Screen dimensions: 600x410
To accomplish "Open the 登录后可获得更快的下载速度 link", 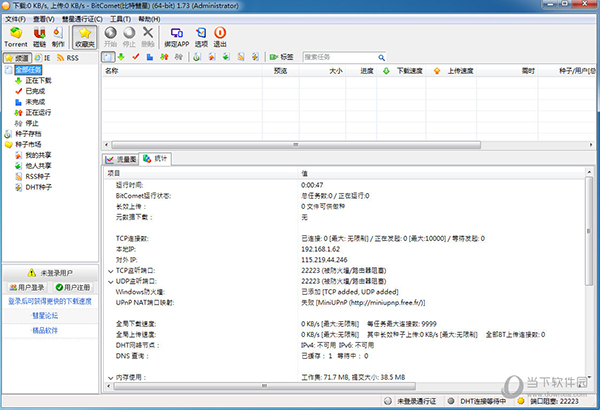I will (50, 301).
